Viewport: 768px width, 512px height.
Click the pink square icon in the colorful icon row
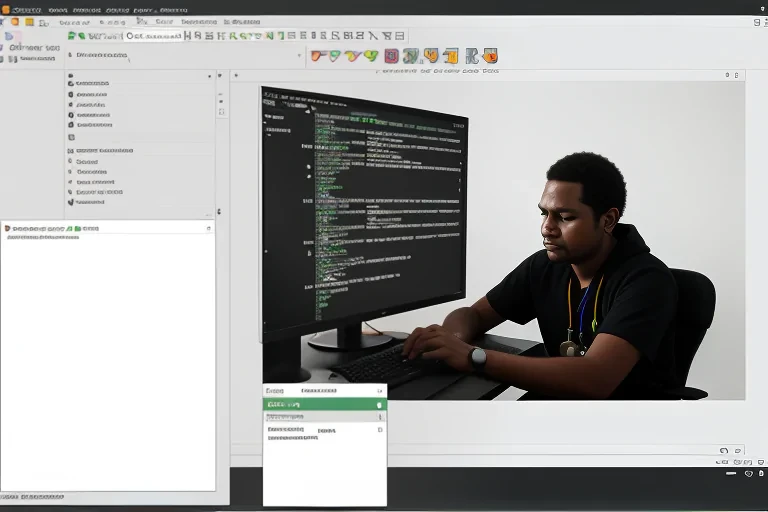(x=391, y=56)
